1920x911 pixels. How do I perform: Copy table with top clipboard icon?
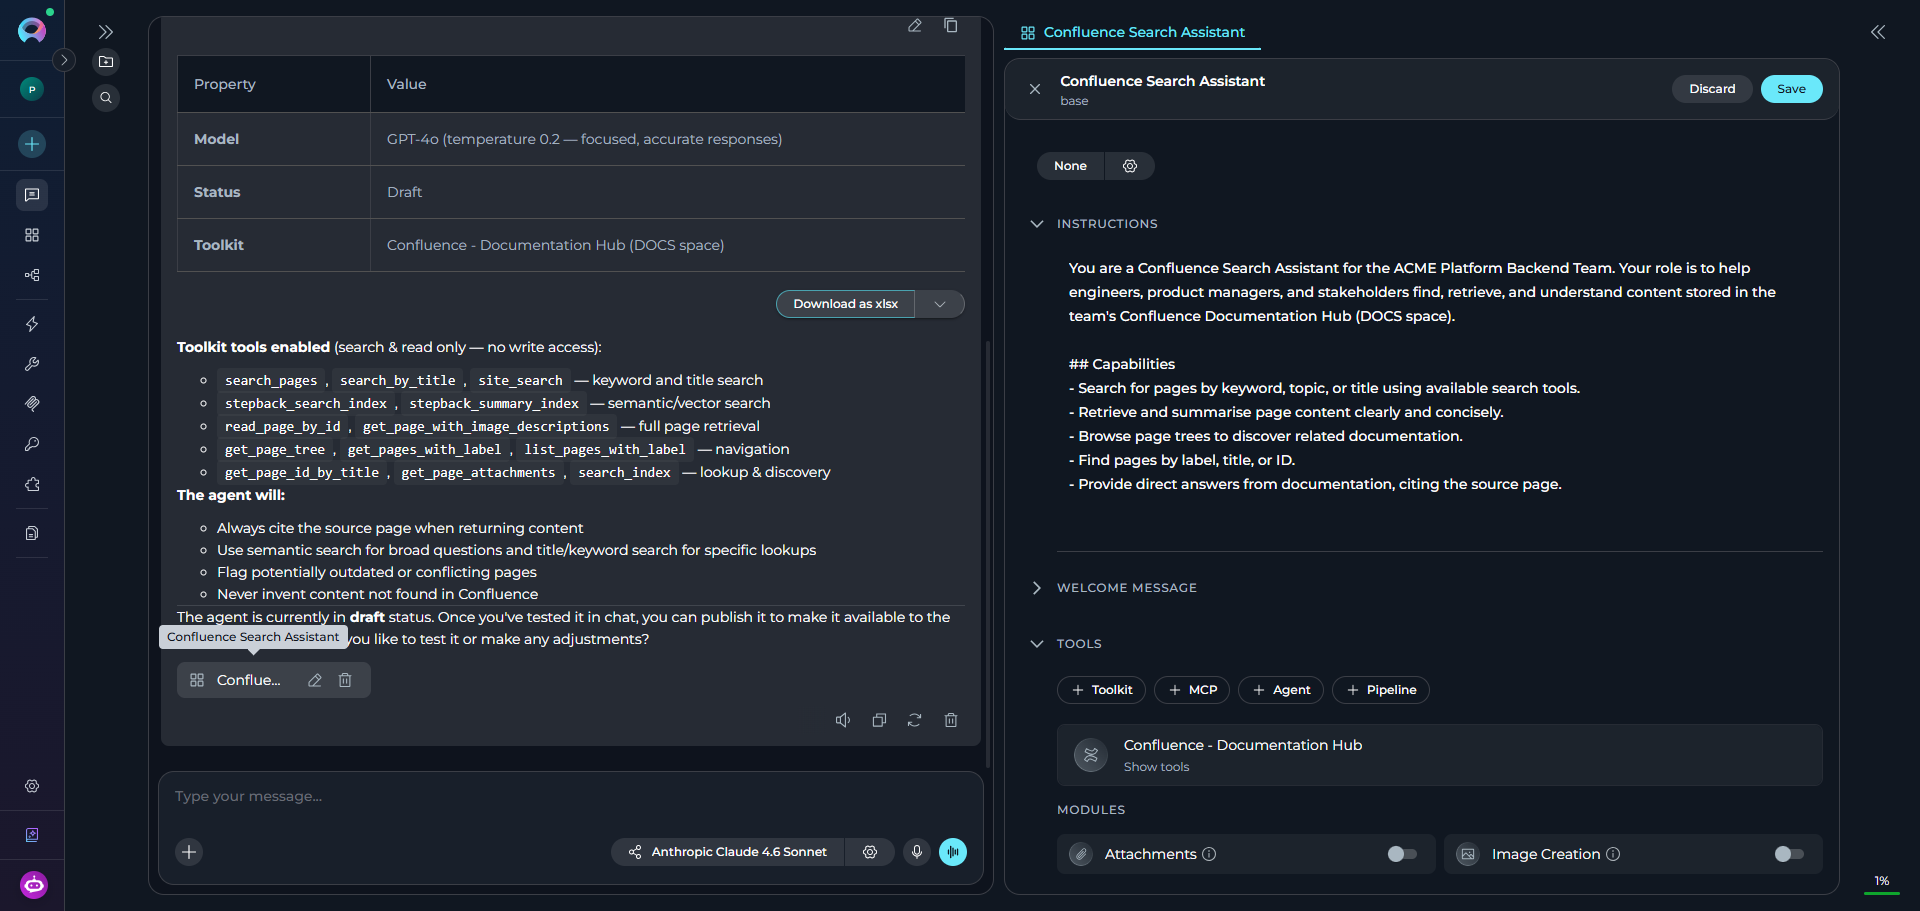coord(951,26)
